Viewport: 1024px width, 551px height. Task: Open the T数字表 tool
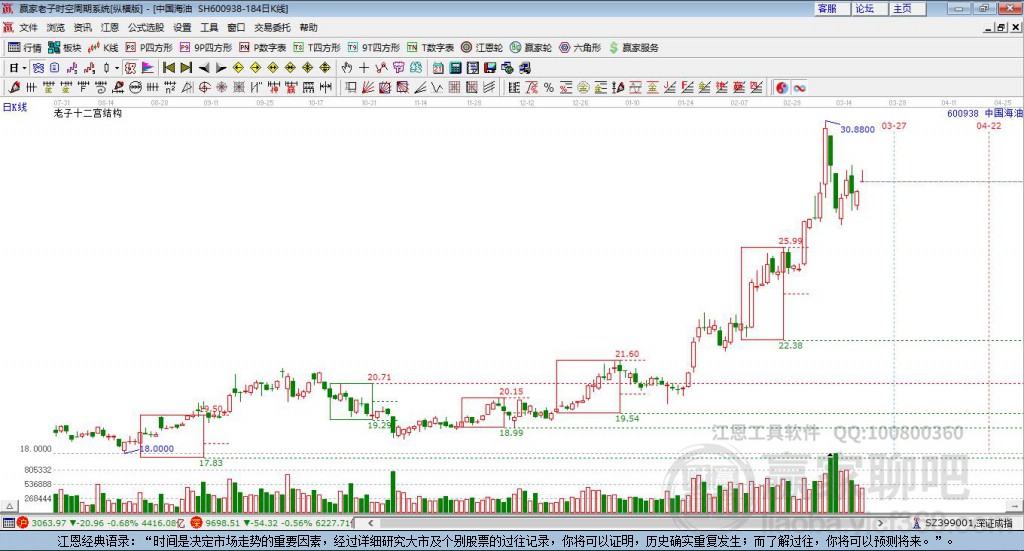tap(430, 48)
